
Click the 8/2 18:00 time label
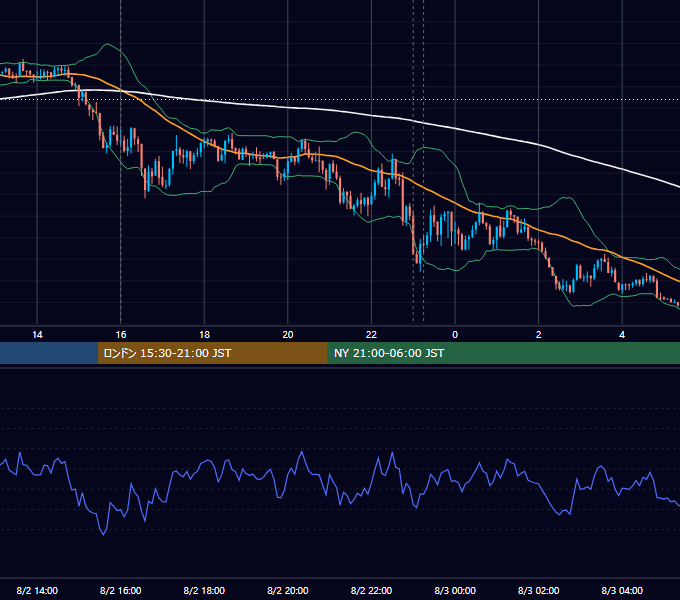click(204, 590)
